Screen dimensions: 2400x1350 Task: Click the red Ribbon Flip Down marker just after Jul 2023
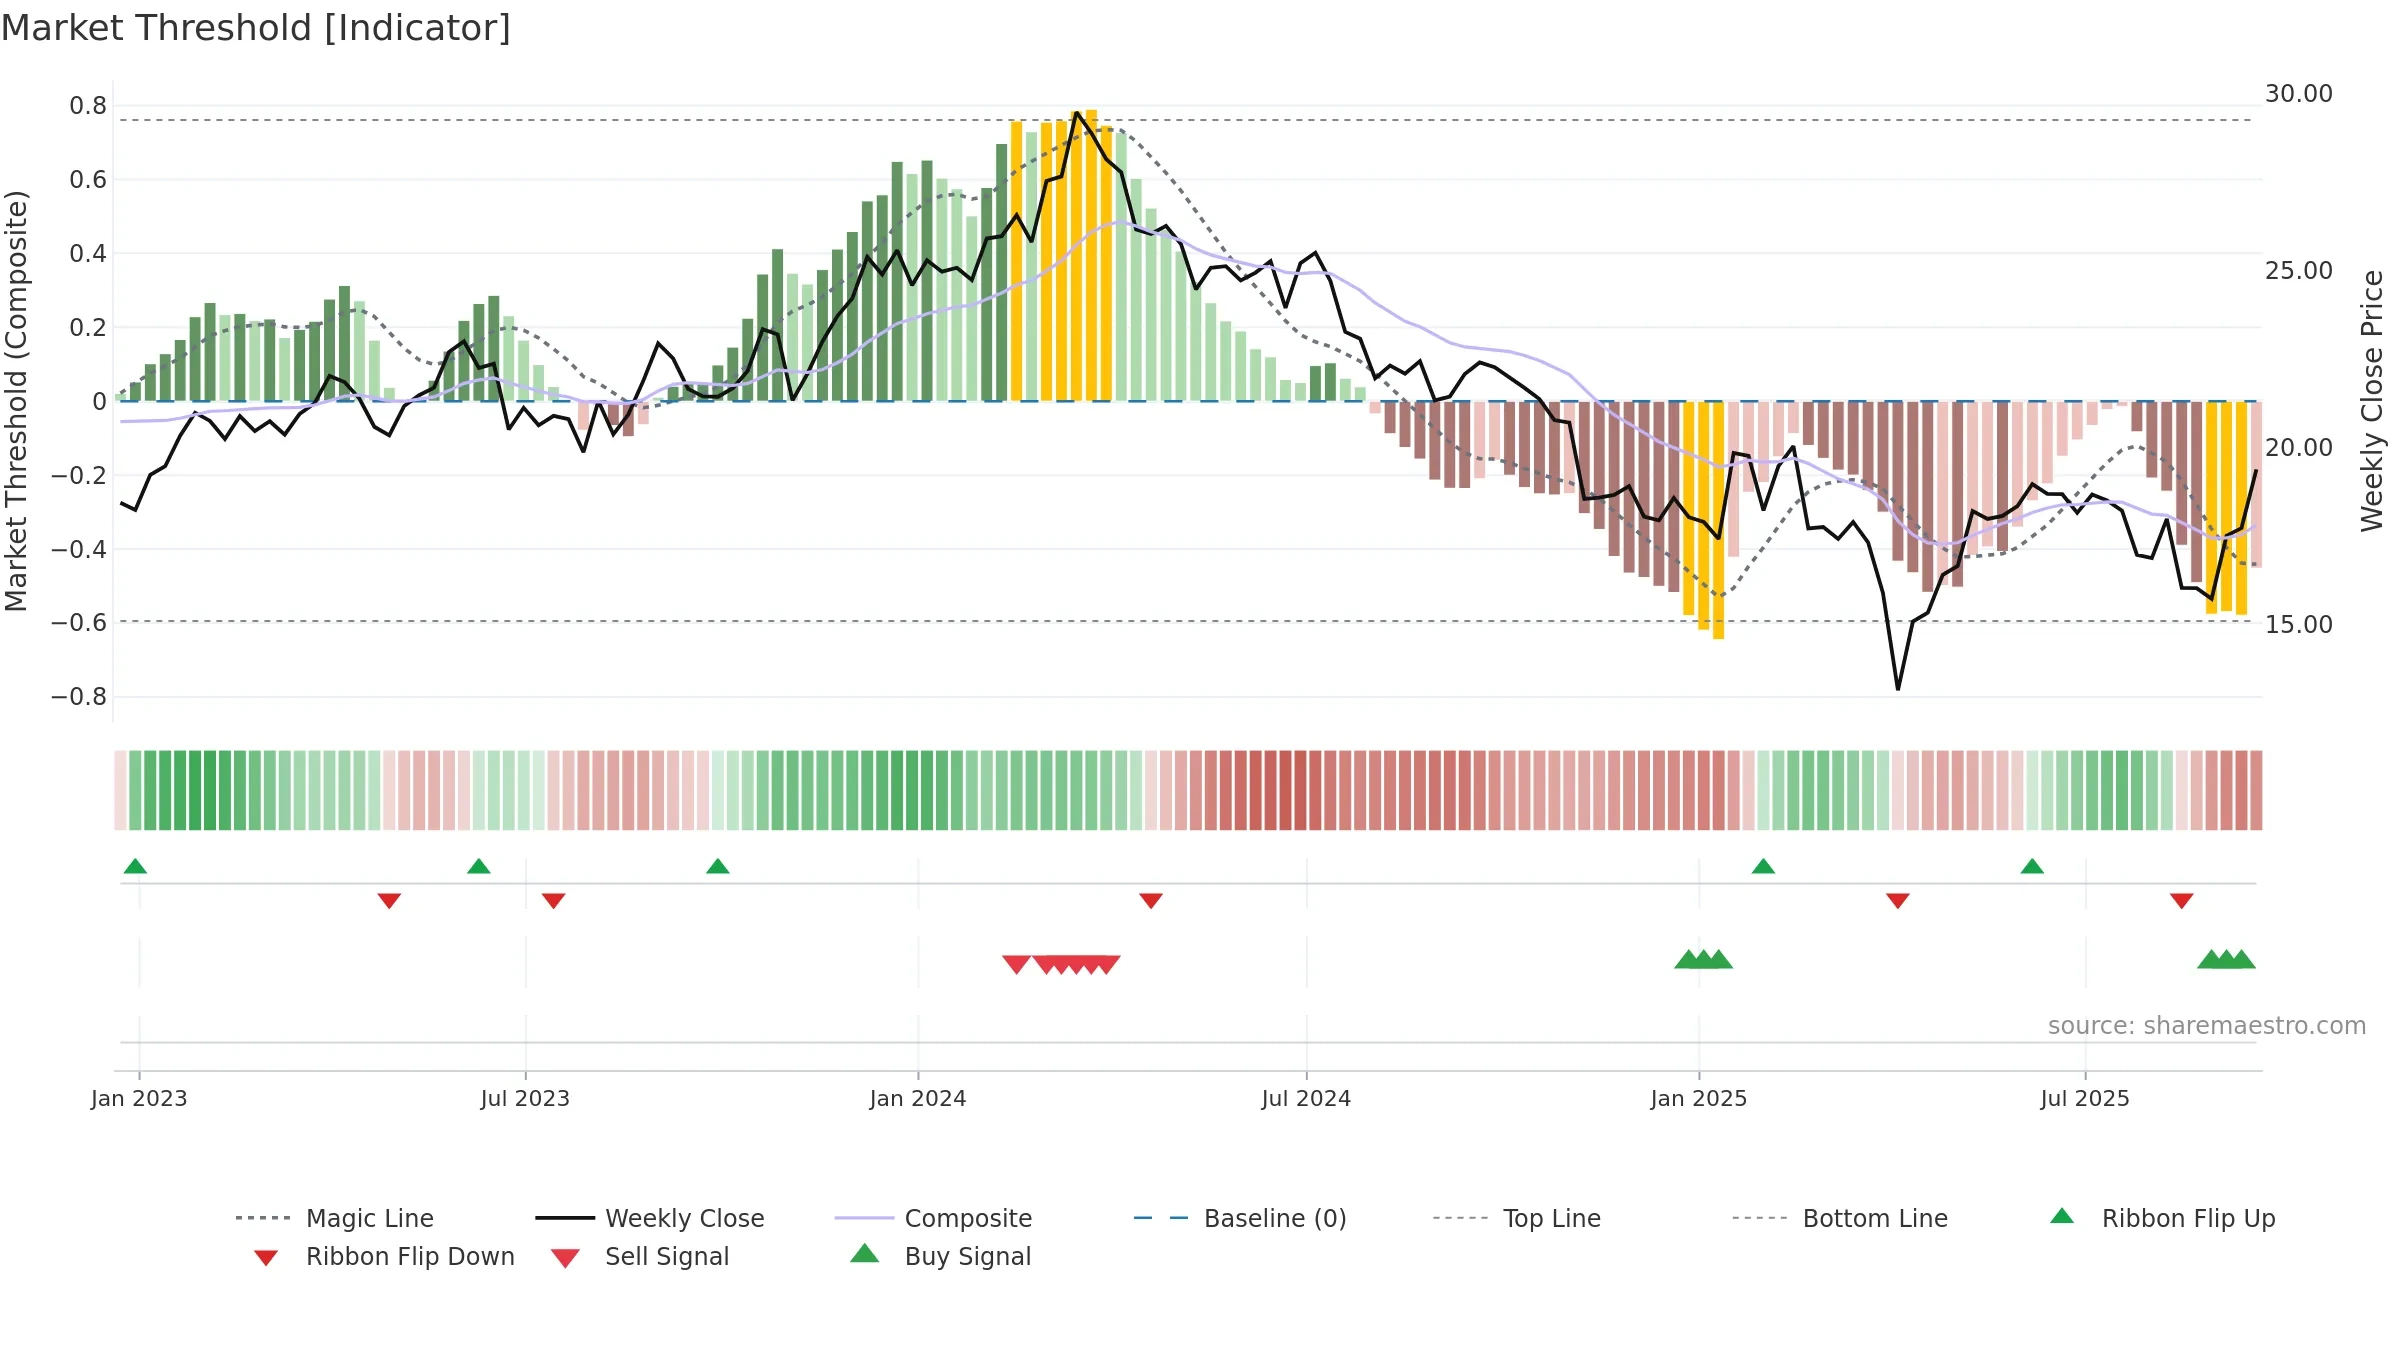[x=553, y=901]
